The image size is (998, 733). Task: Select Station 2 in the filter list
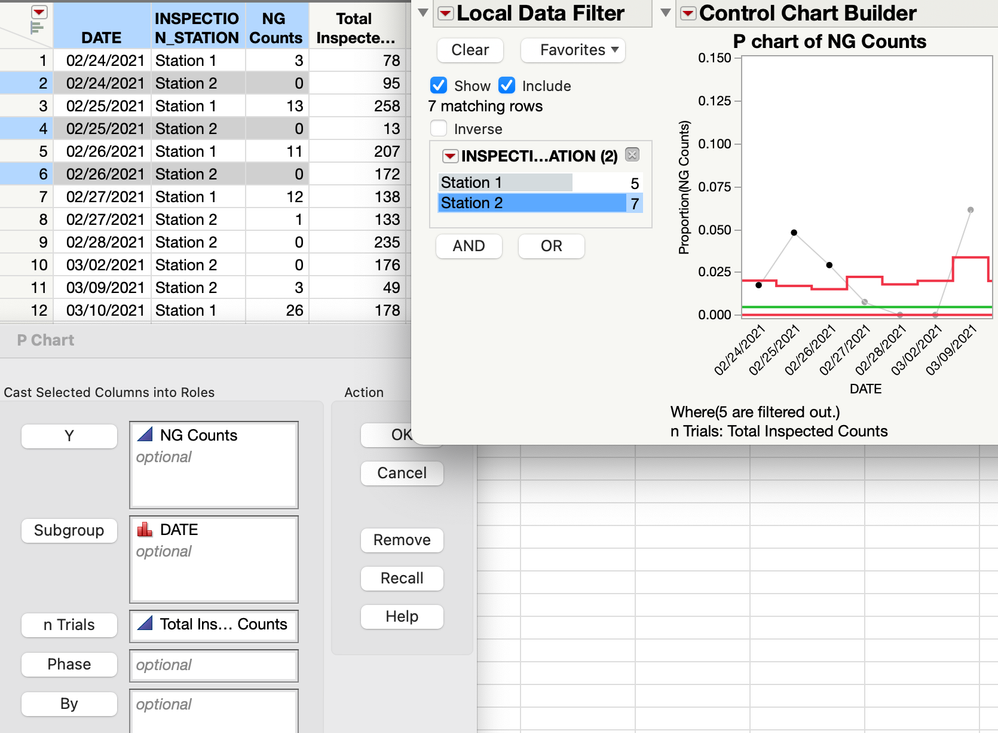[x=505, y=203]
